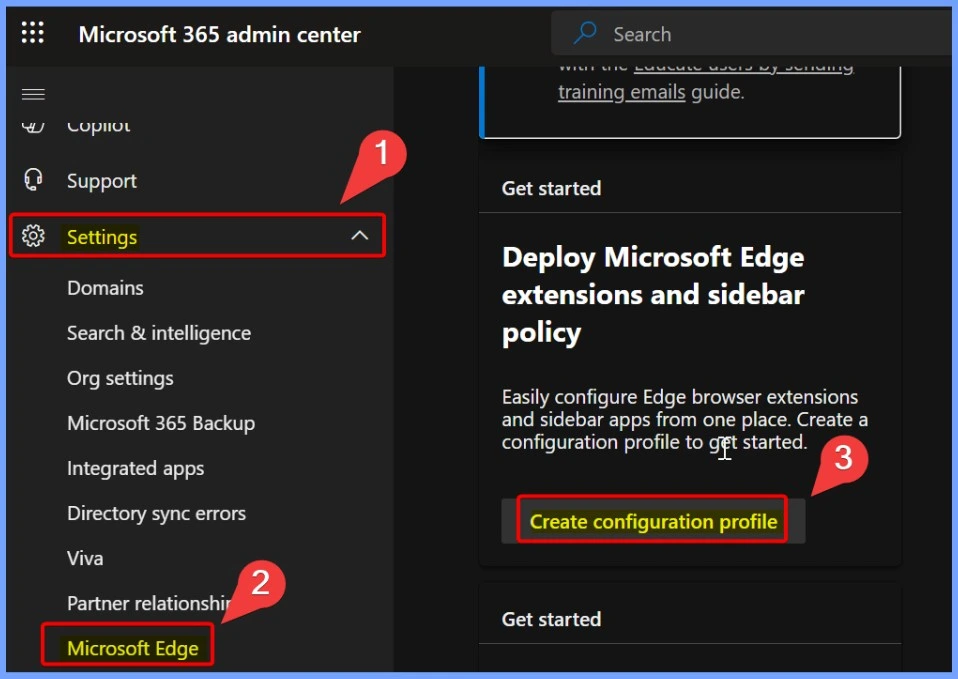Click the Settings gear icon

coord(33,236)
